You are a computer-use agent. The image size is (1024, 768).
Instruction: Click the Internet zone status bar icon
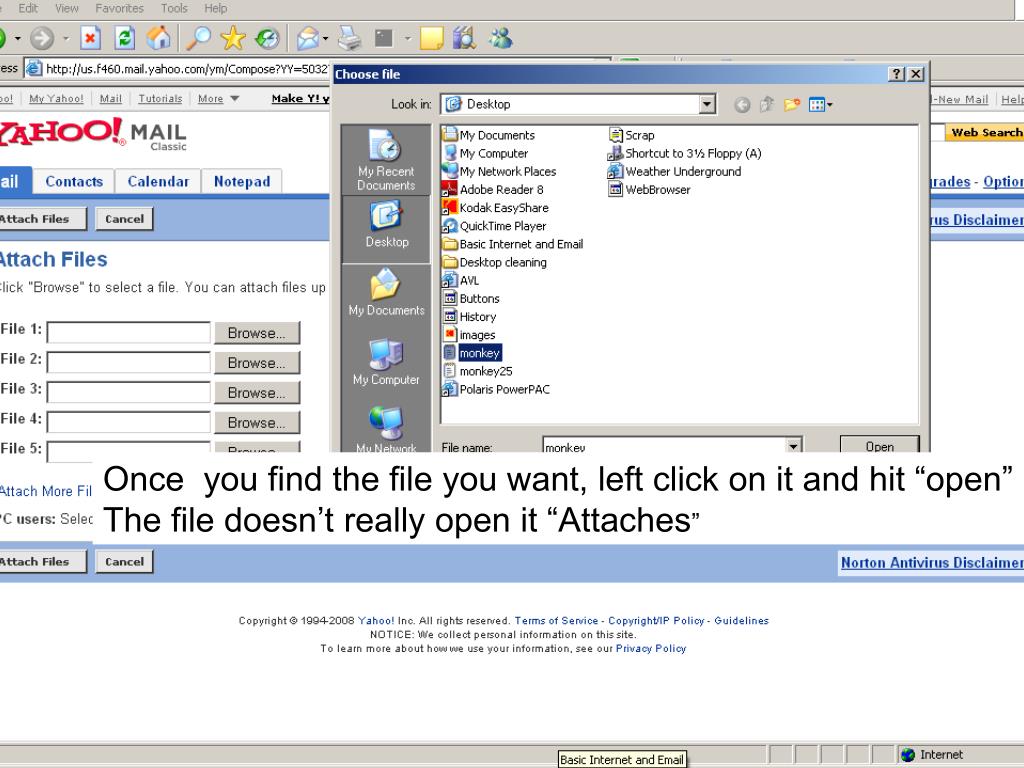[x=908, y=755]
